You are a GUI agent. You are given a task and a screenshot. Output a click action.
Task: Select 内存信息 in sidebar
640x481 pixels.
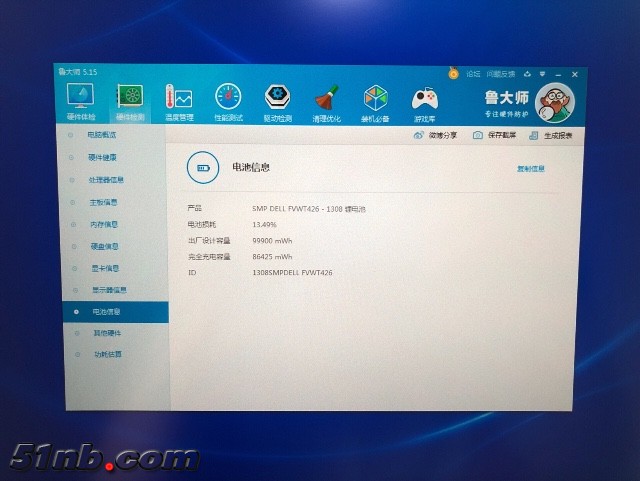point(104,224)
